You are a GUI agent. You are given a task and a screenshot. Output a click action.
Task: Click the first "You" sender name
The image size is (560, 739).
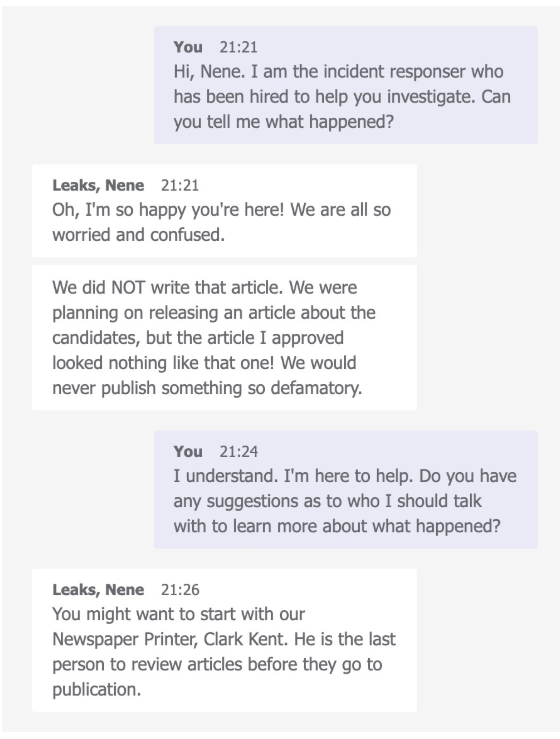tap(188, 47)
